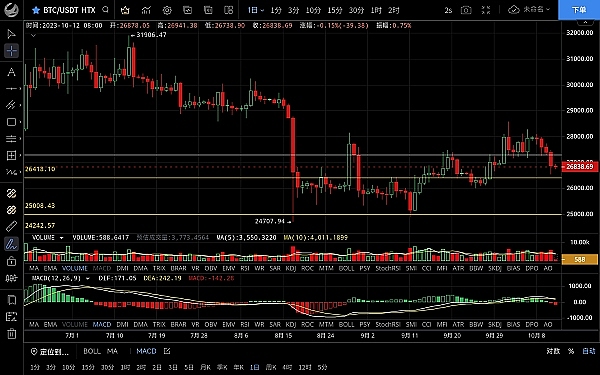Select the text annotation tool
Image resolution: width=600 pixels, height=375 pixels.
pyautogui.click(x=11, y=72)
